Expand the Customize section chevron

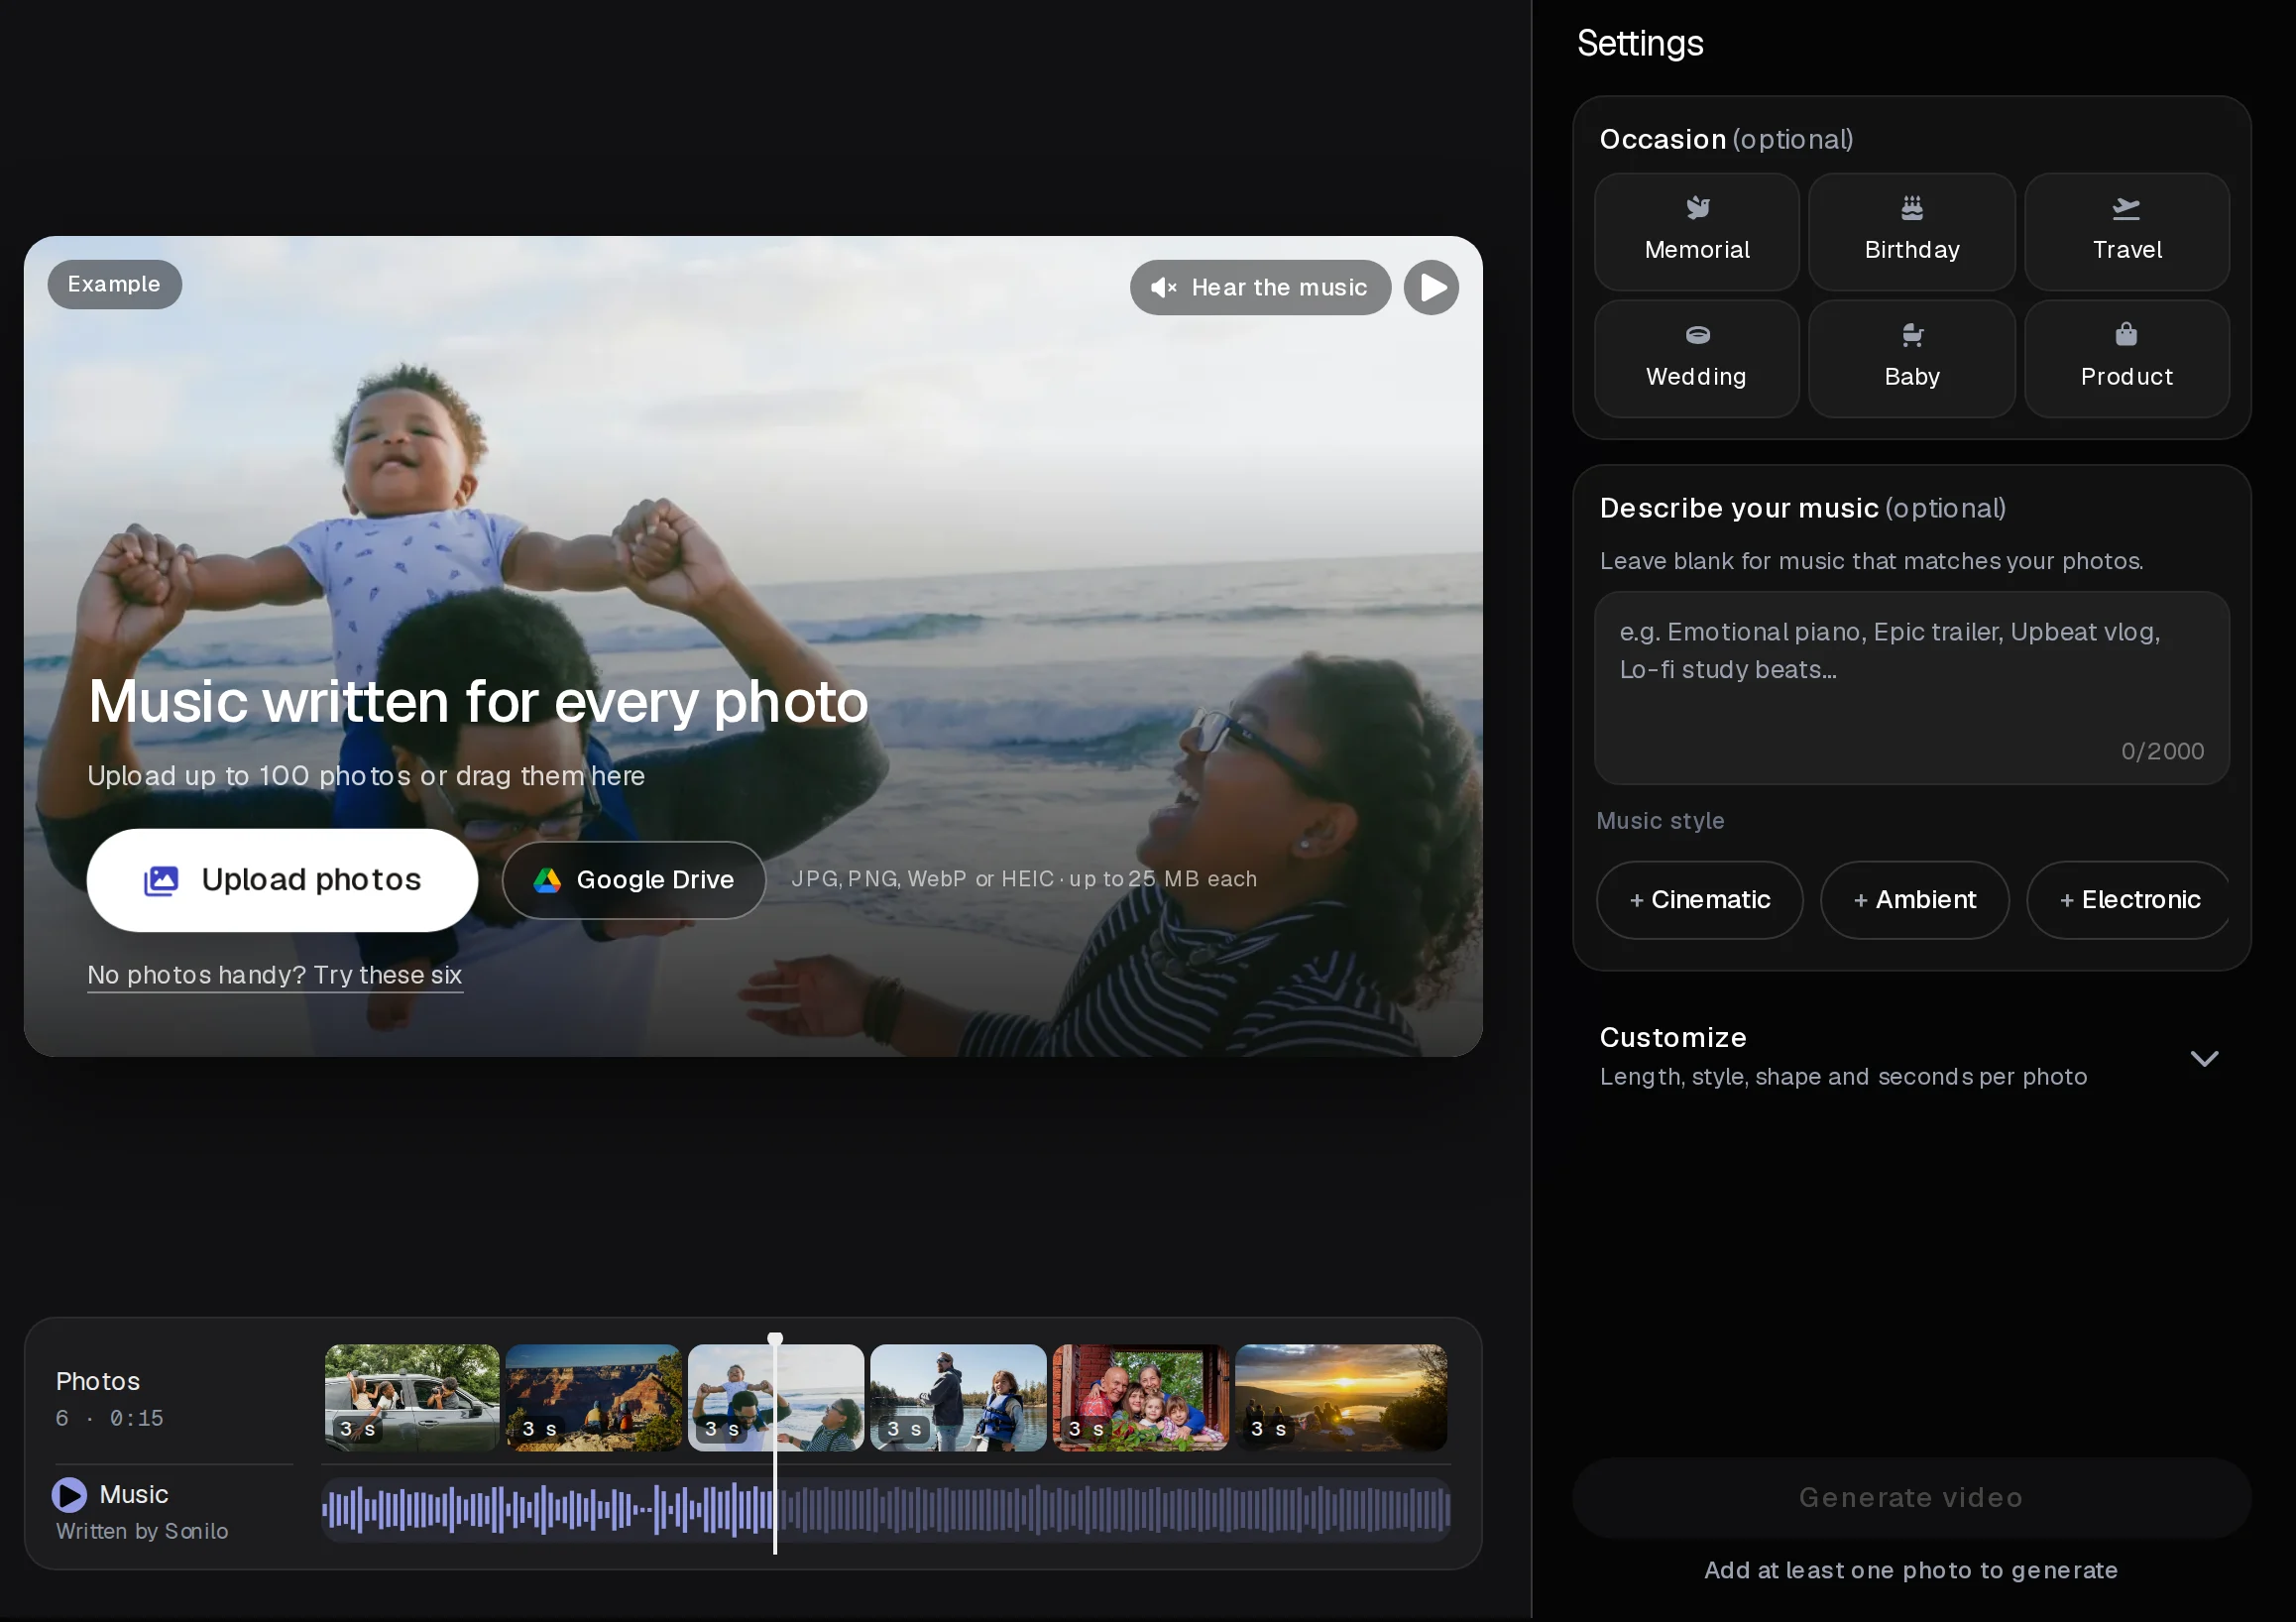coord(2204,1058)
